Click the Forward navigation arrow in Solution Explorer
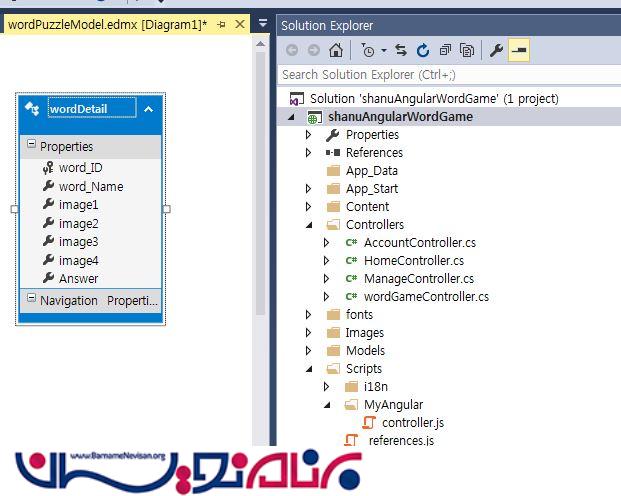The height and width of the screenshot is (496, 621). [314, 50]
